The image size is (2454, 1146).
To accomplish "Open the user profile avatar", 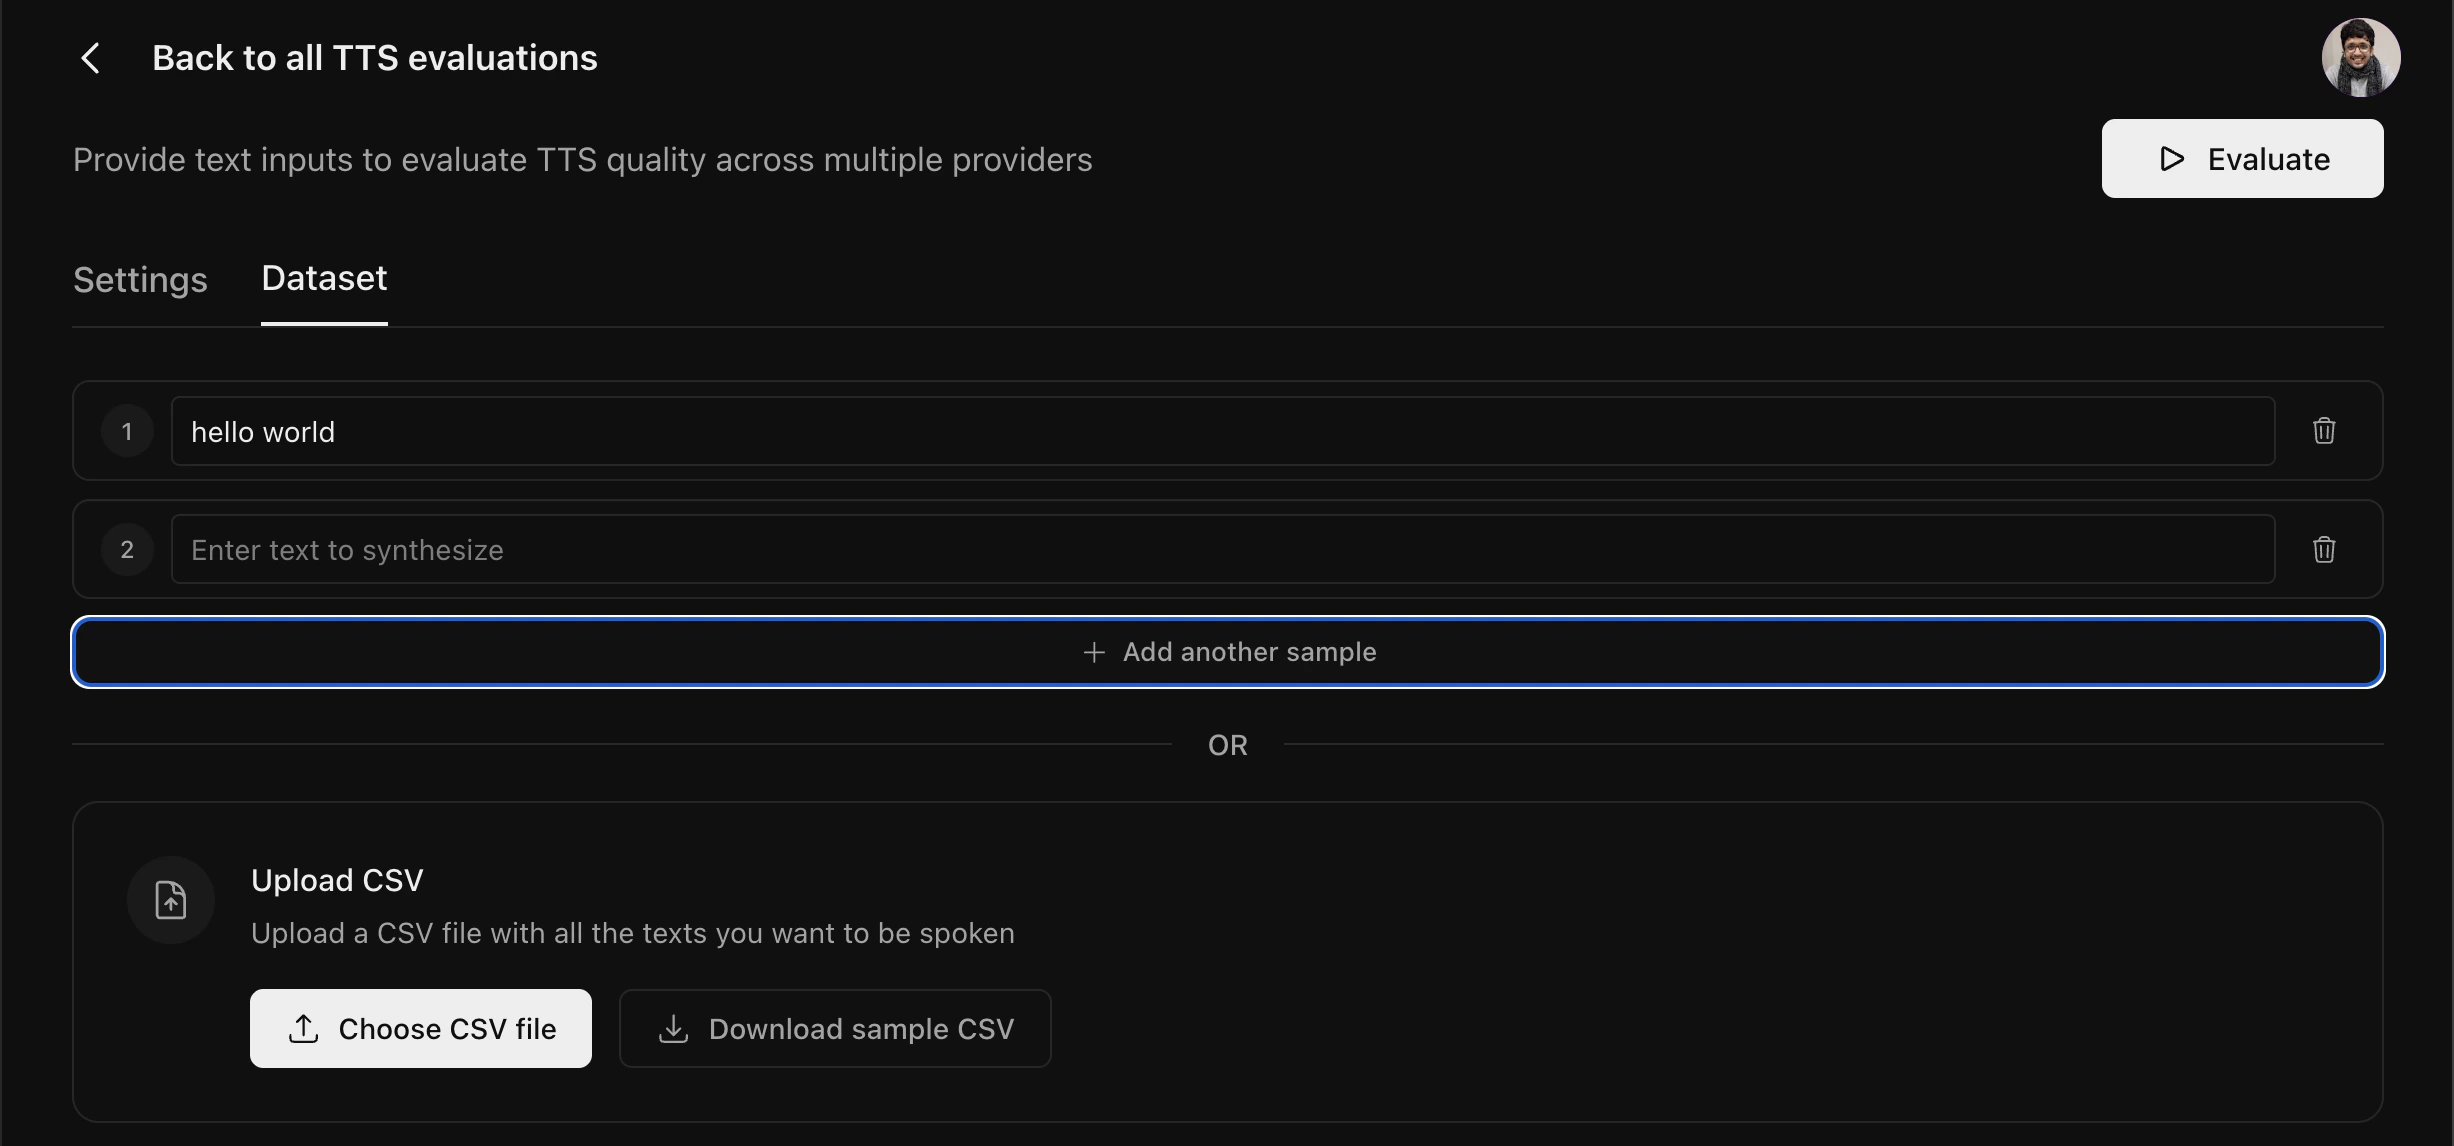I will coord(2360,57).
